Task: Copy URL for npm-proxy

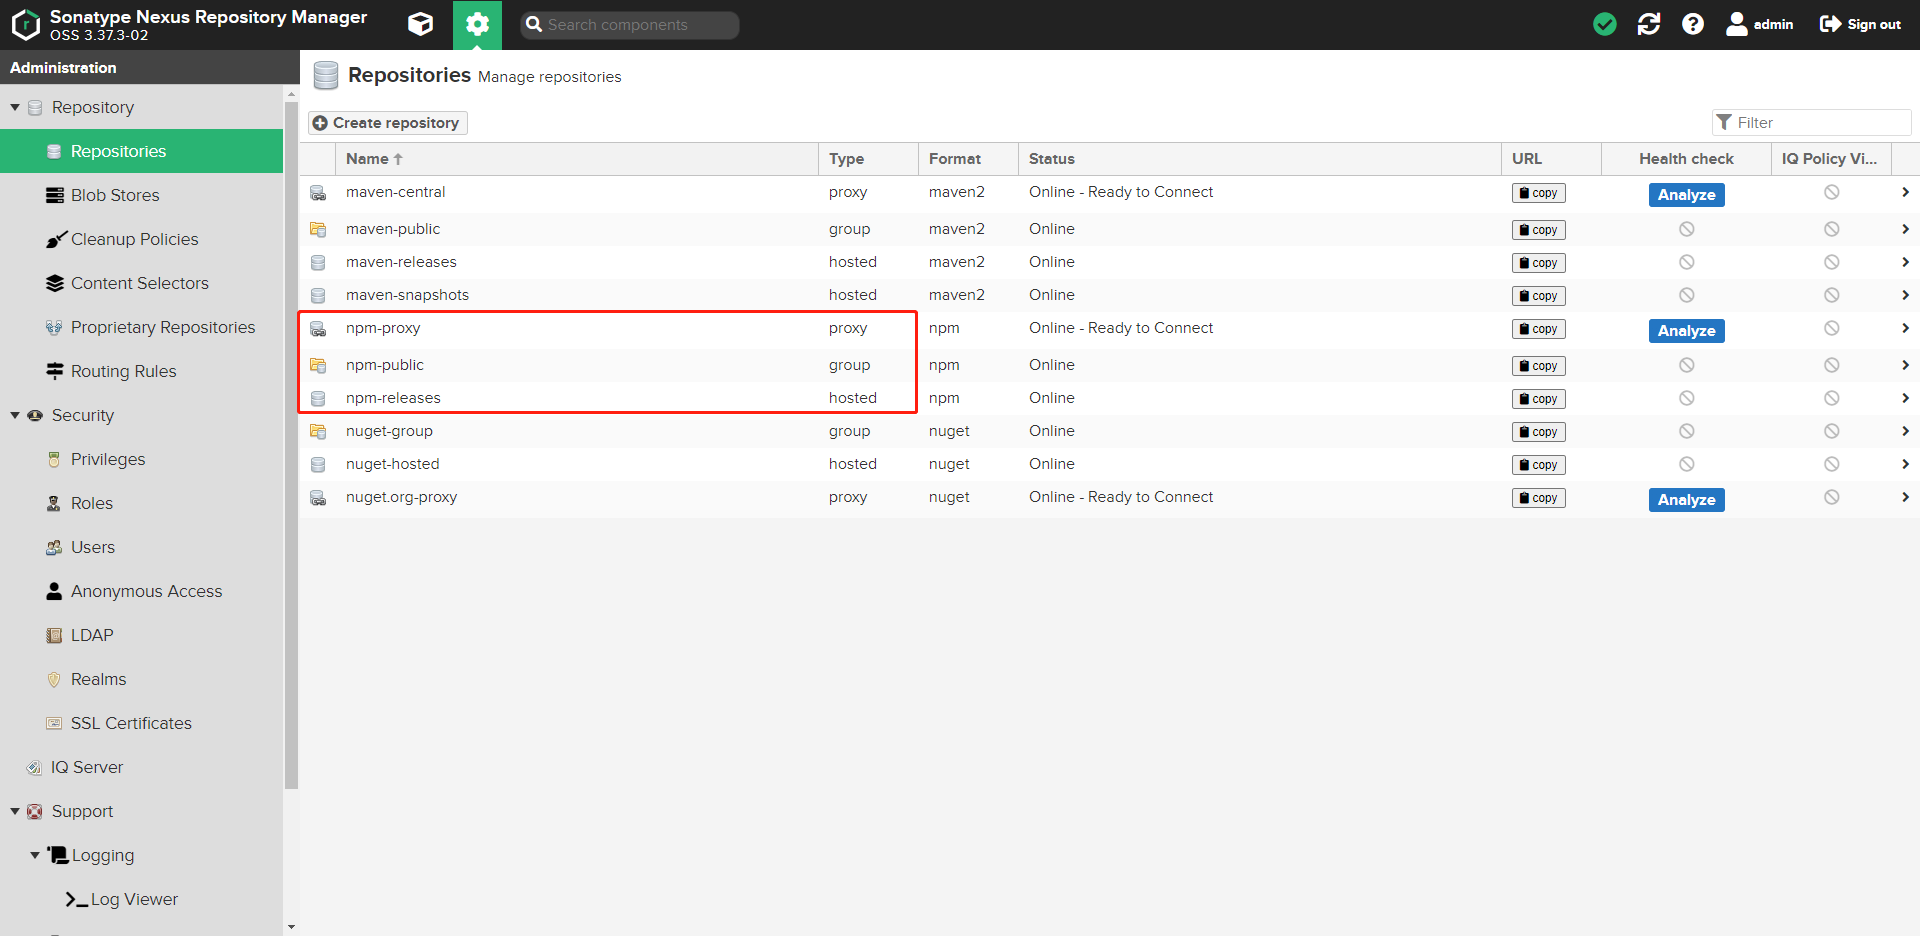Action: (1538, 329)
